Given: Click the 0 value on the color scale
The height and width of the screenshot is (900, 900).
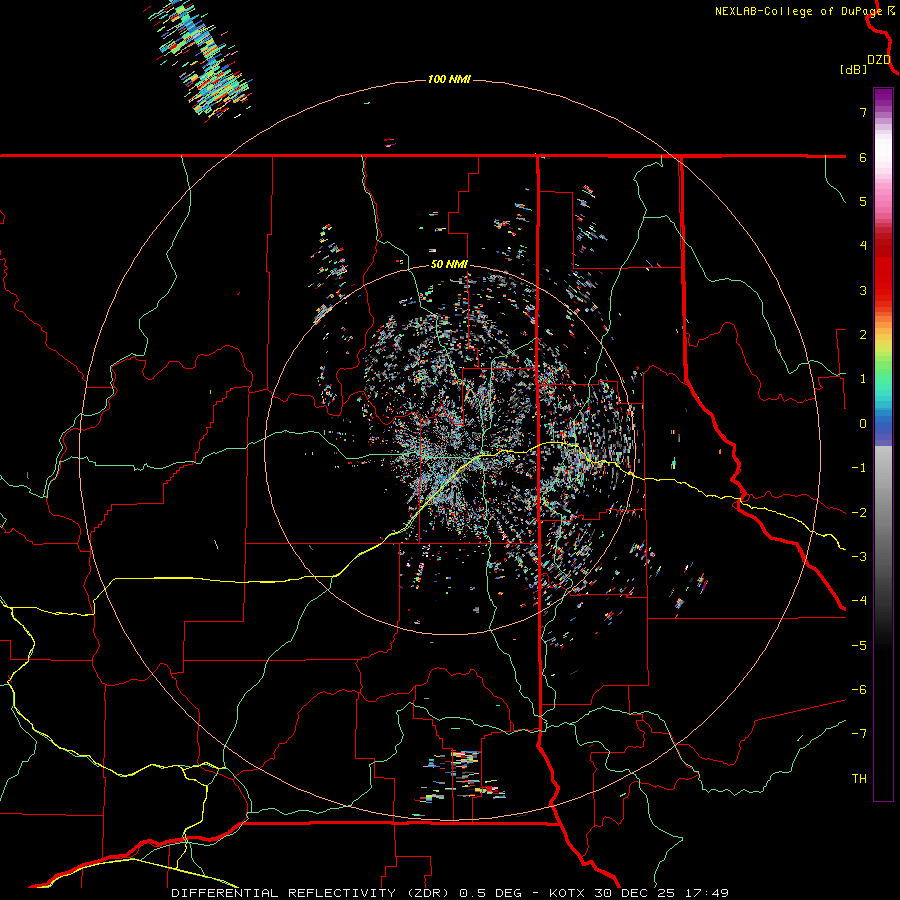Looking at the screenshot, I should [x=863, y=424].
